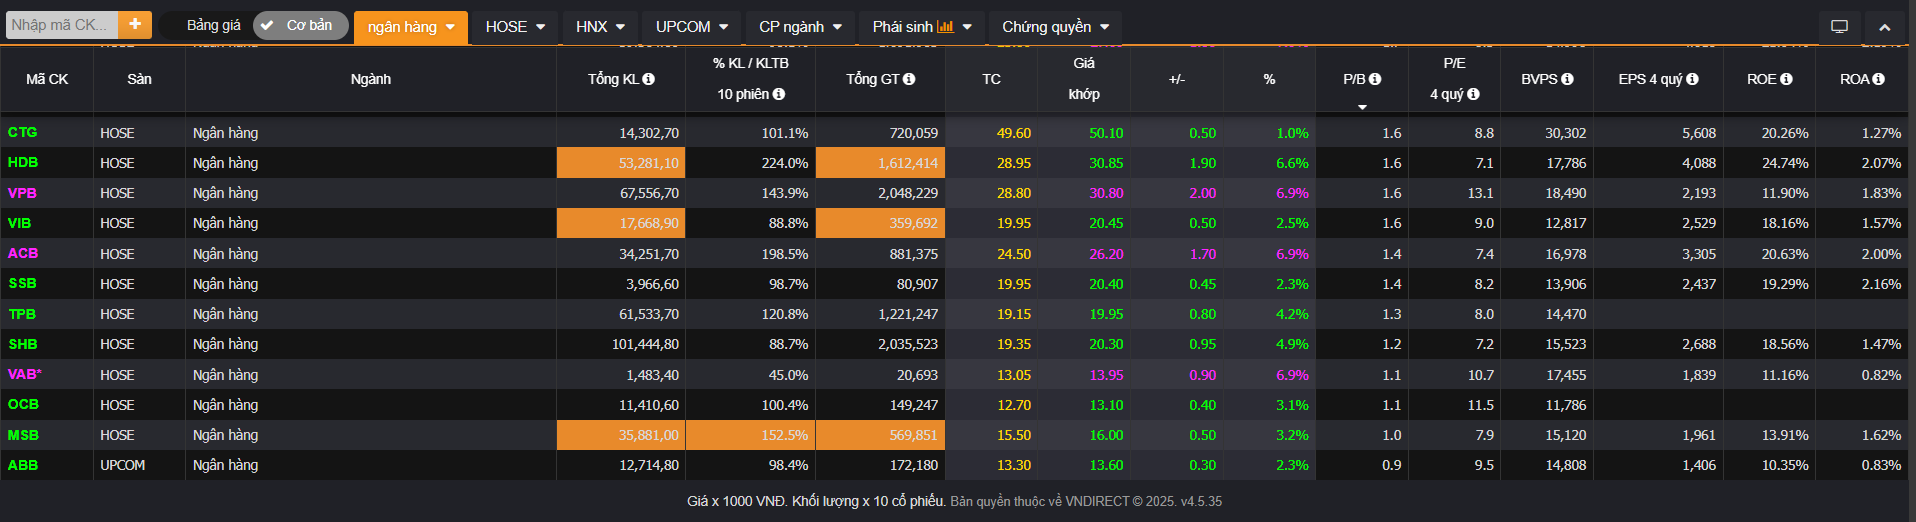Open the VPB ticker link
1916x522 pixels.
pos(22,193)
